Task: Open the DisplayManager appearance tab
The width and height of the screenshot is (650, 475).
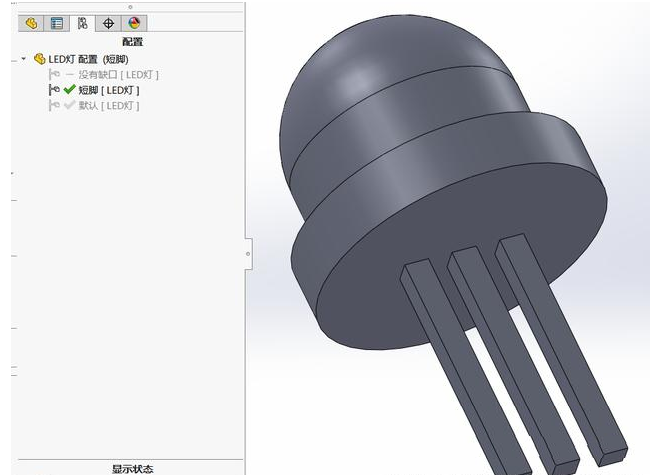Action: (x=134, y=23)
